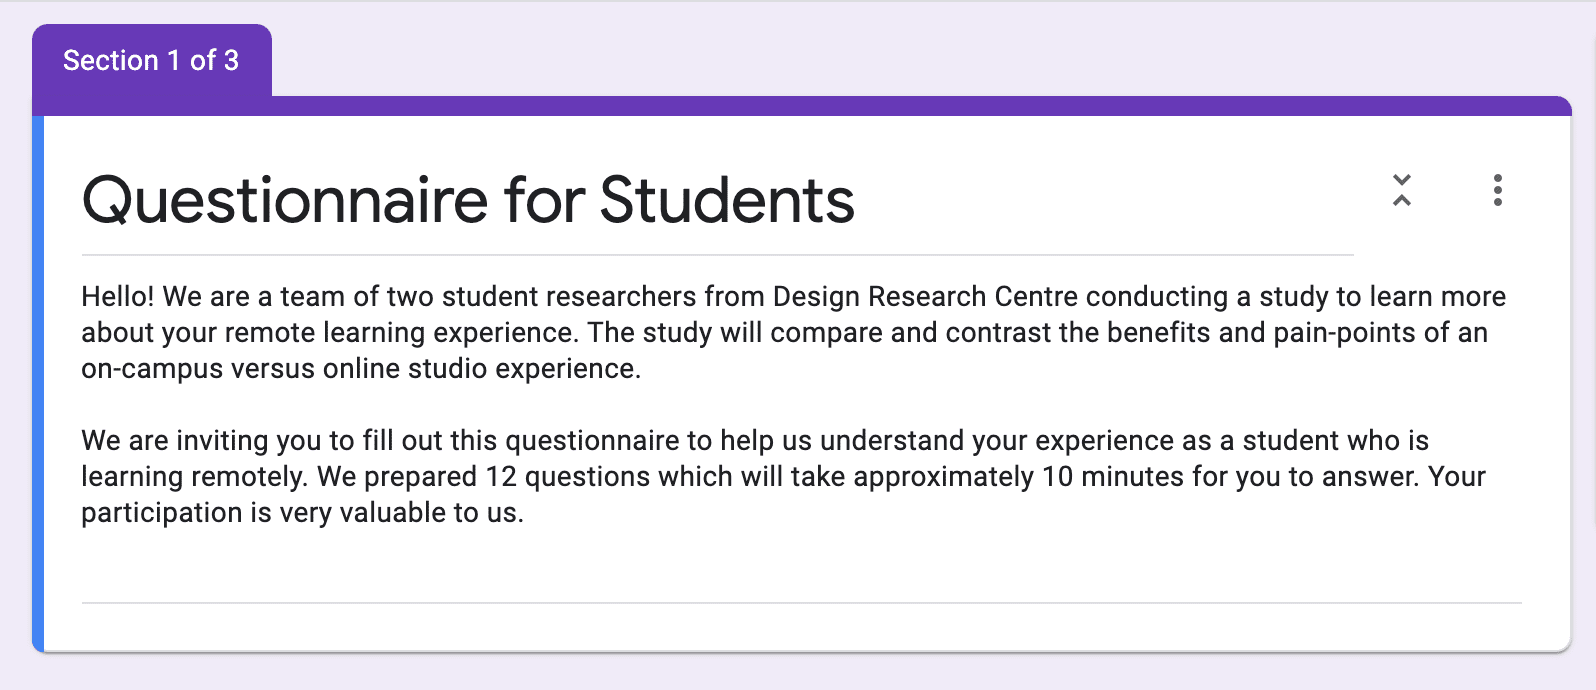1596x690 pixels.
Task: Click the word 'Questionnaire' in the title
Action: tap(286, 201)
